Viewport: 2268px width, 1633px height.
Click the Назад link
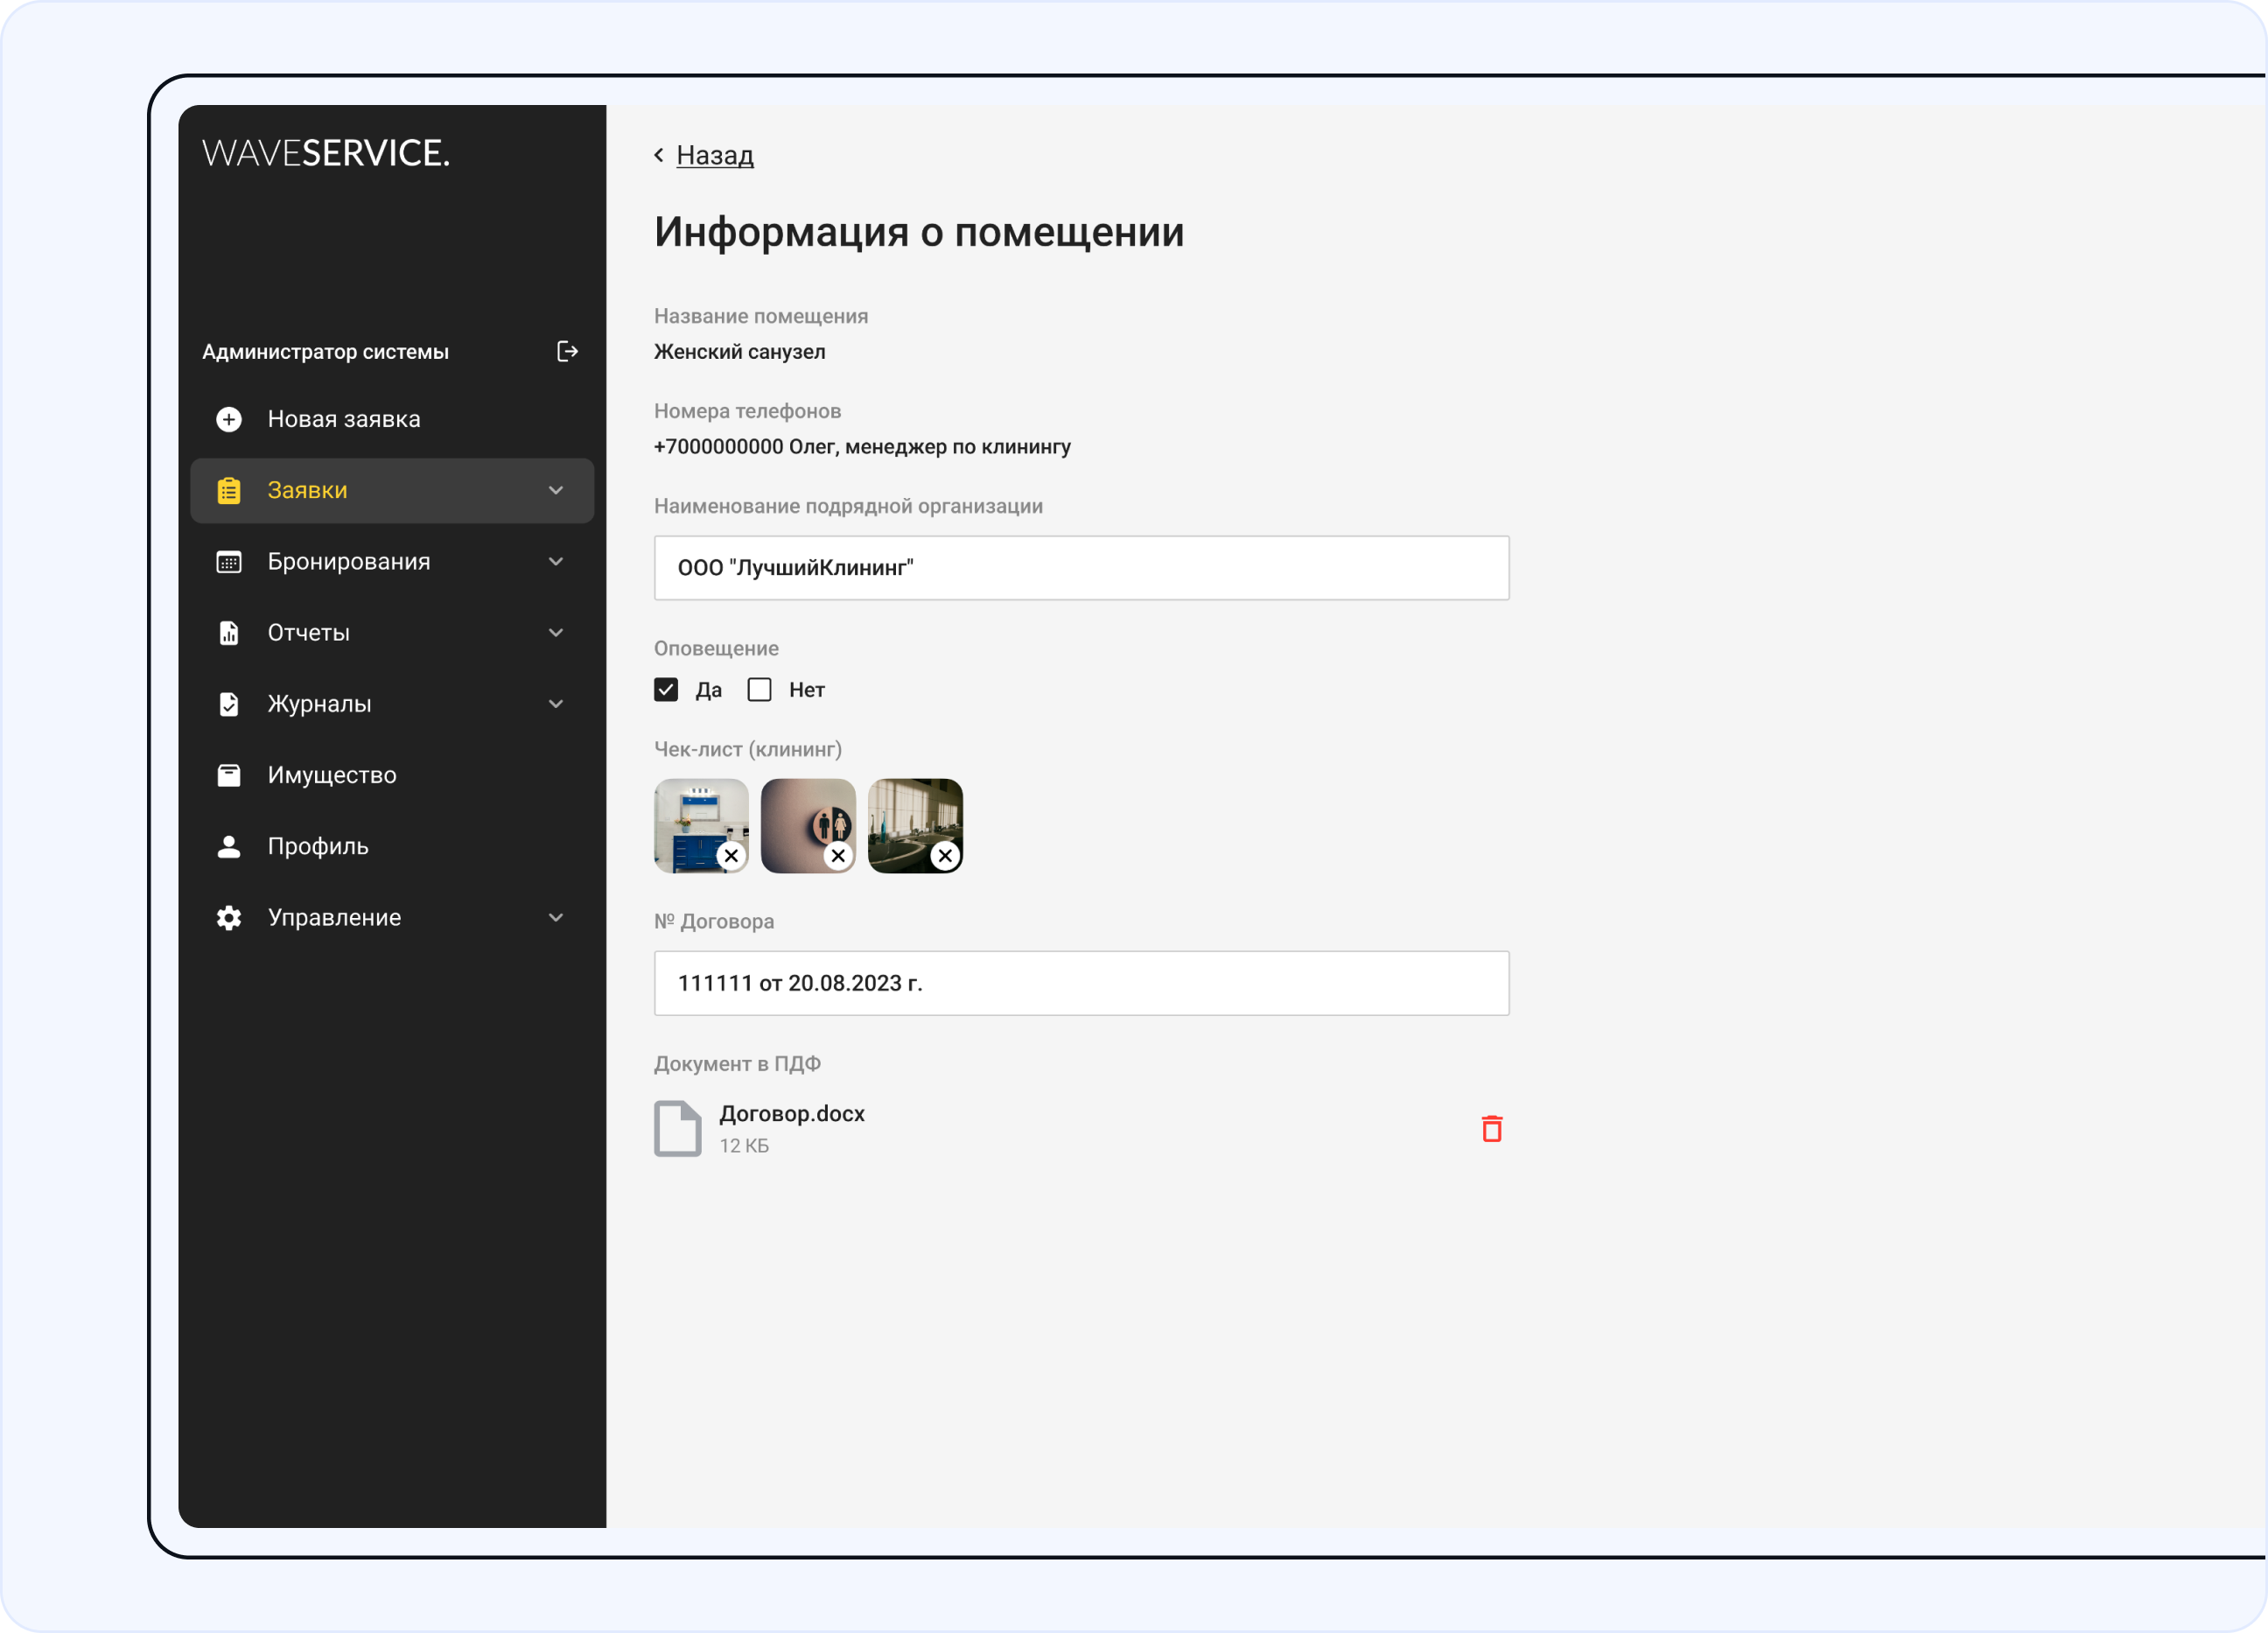[x=714, y=155]
